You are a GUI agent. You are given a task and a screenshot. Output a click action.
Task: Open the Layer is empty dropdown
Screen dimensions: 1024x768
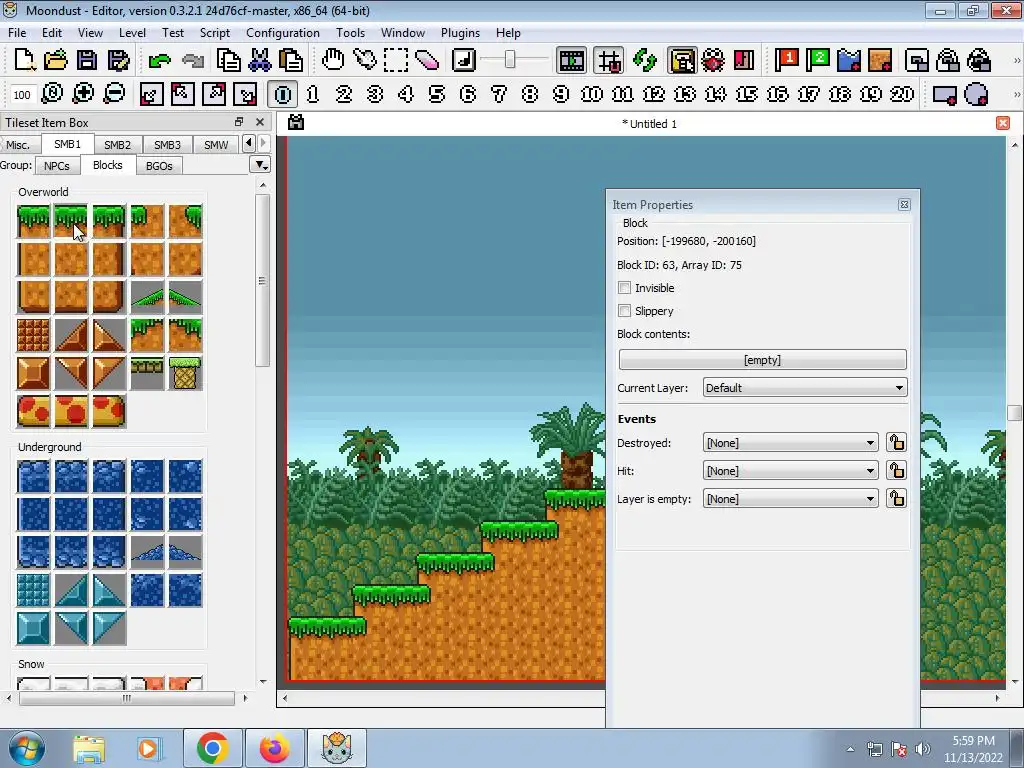790,499
